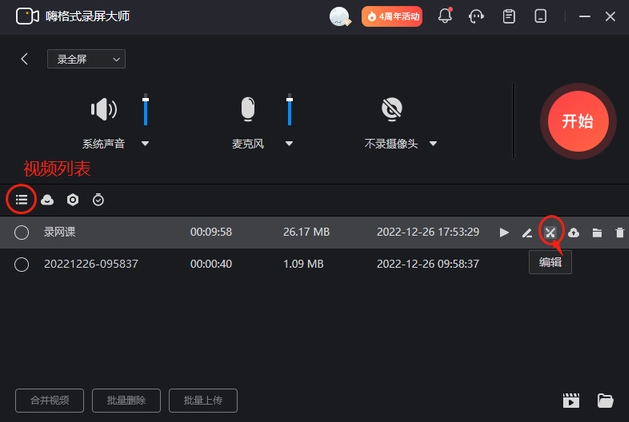
Task: Open the video clapperboard player icon
Action: (571, 400)
